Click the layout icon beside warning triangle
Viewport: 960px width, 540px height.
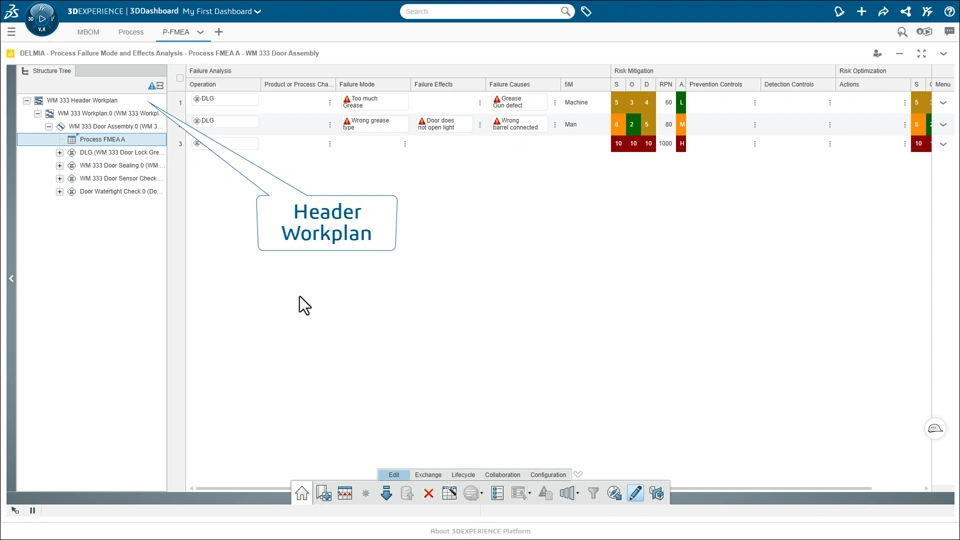click(160, 86)
